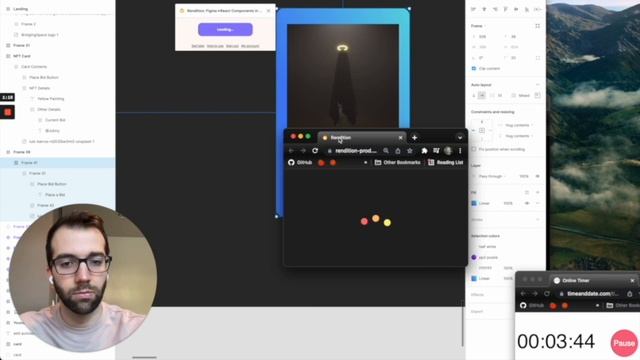The height and width of the screenshot is (360, 640).
Task: Open the My account link in the plugin
Action: coord(250,46)
